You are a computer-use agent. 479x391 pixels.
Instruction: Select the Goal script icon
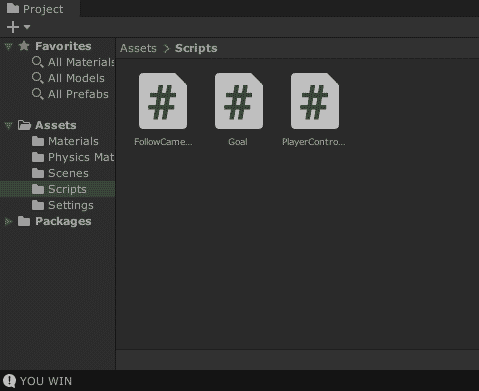(x=239, y=101)
